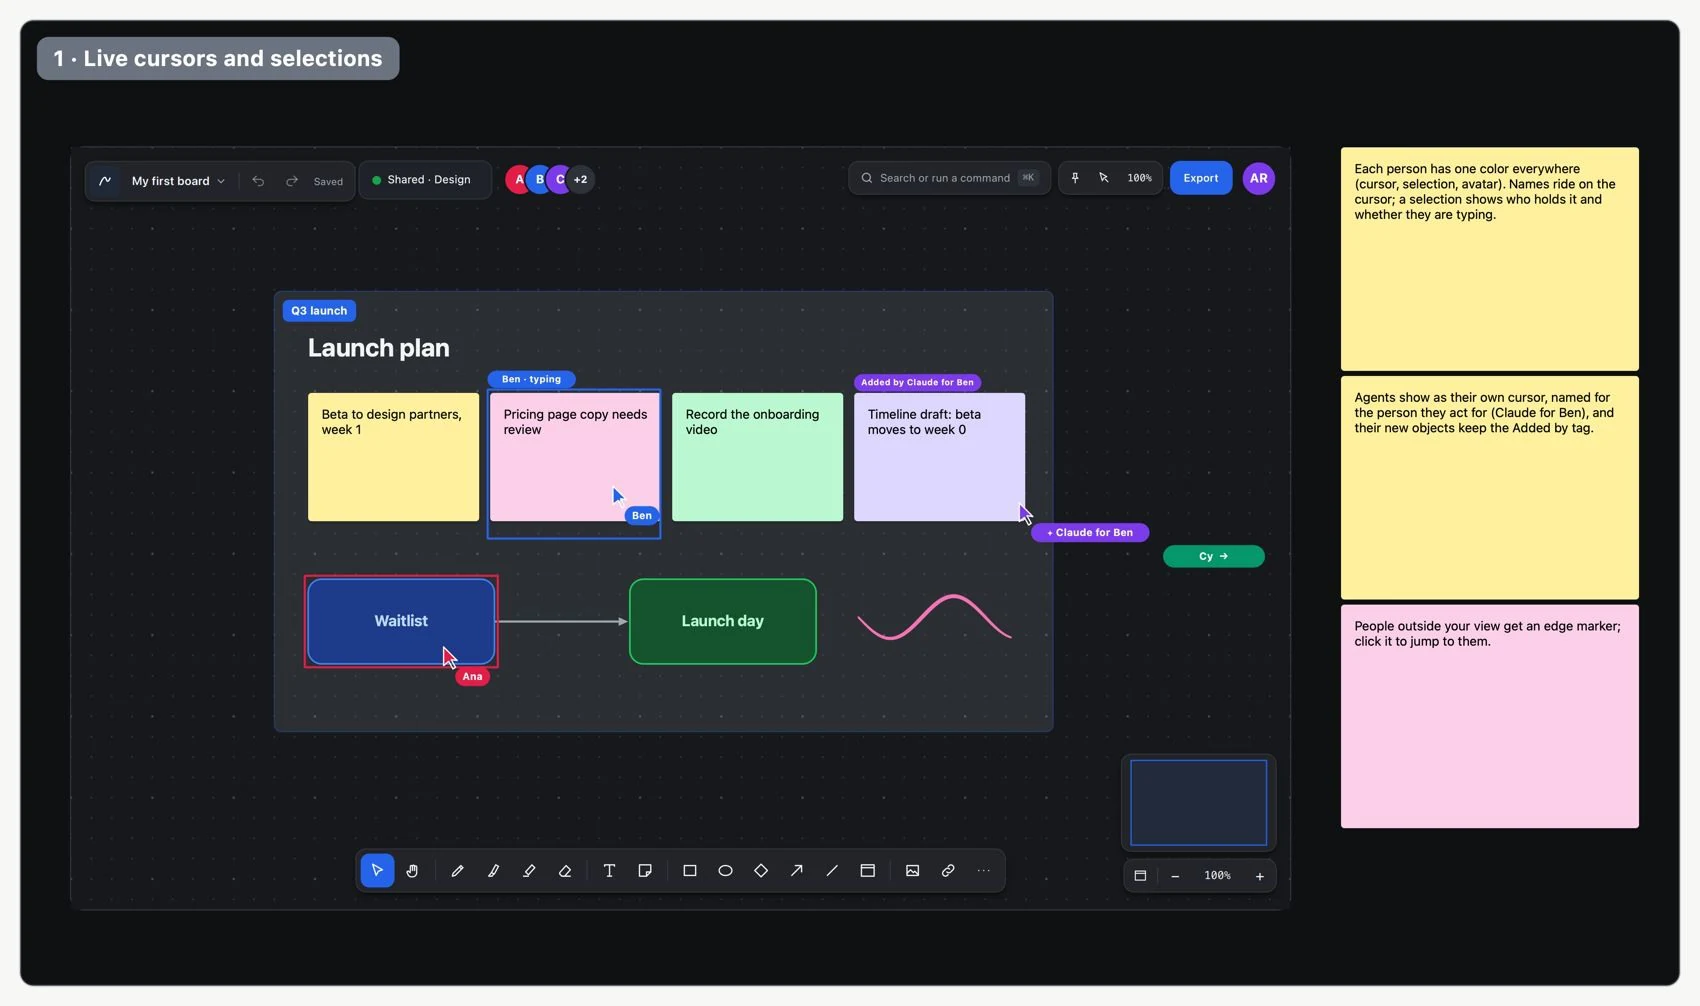This screenshot has height=1006, width=1700.
Task: Select the Text tool
Action: (x=609, y=871)
